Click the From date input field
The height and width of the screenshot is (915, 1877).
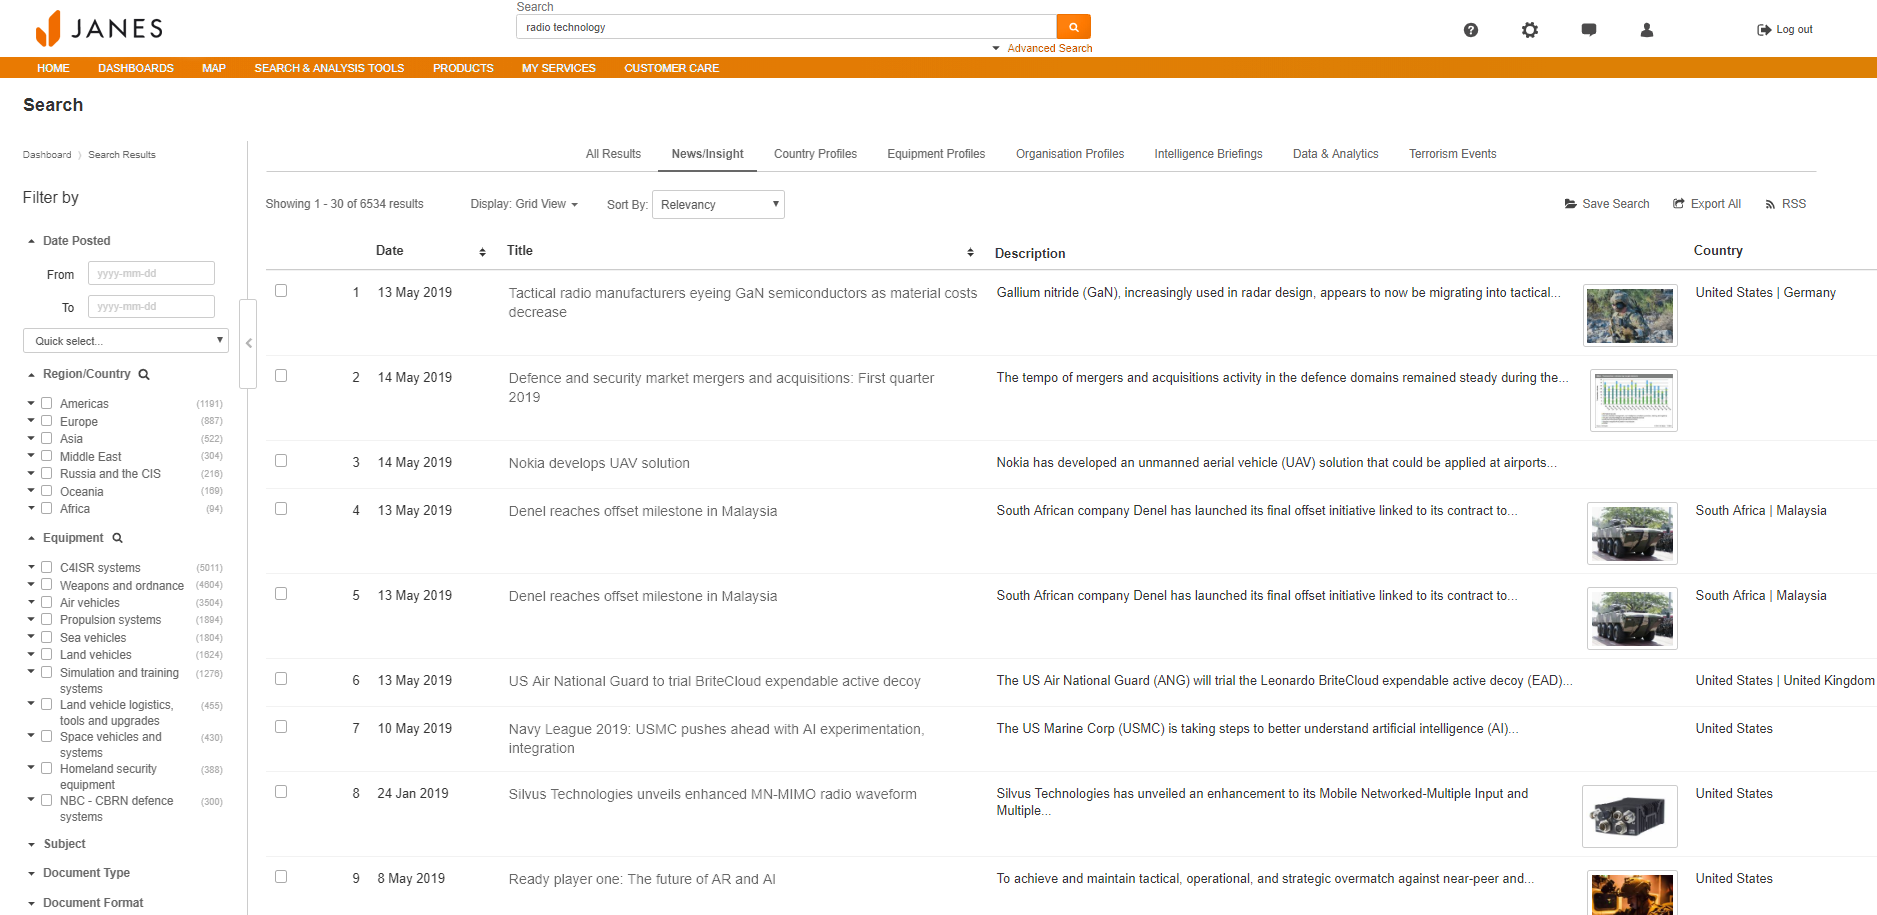(x=151, y=273)
